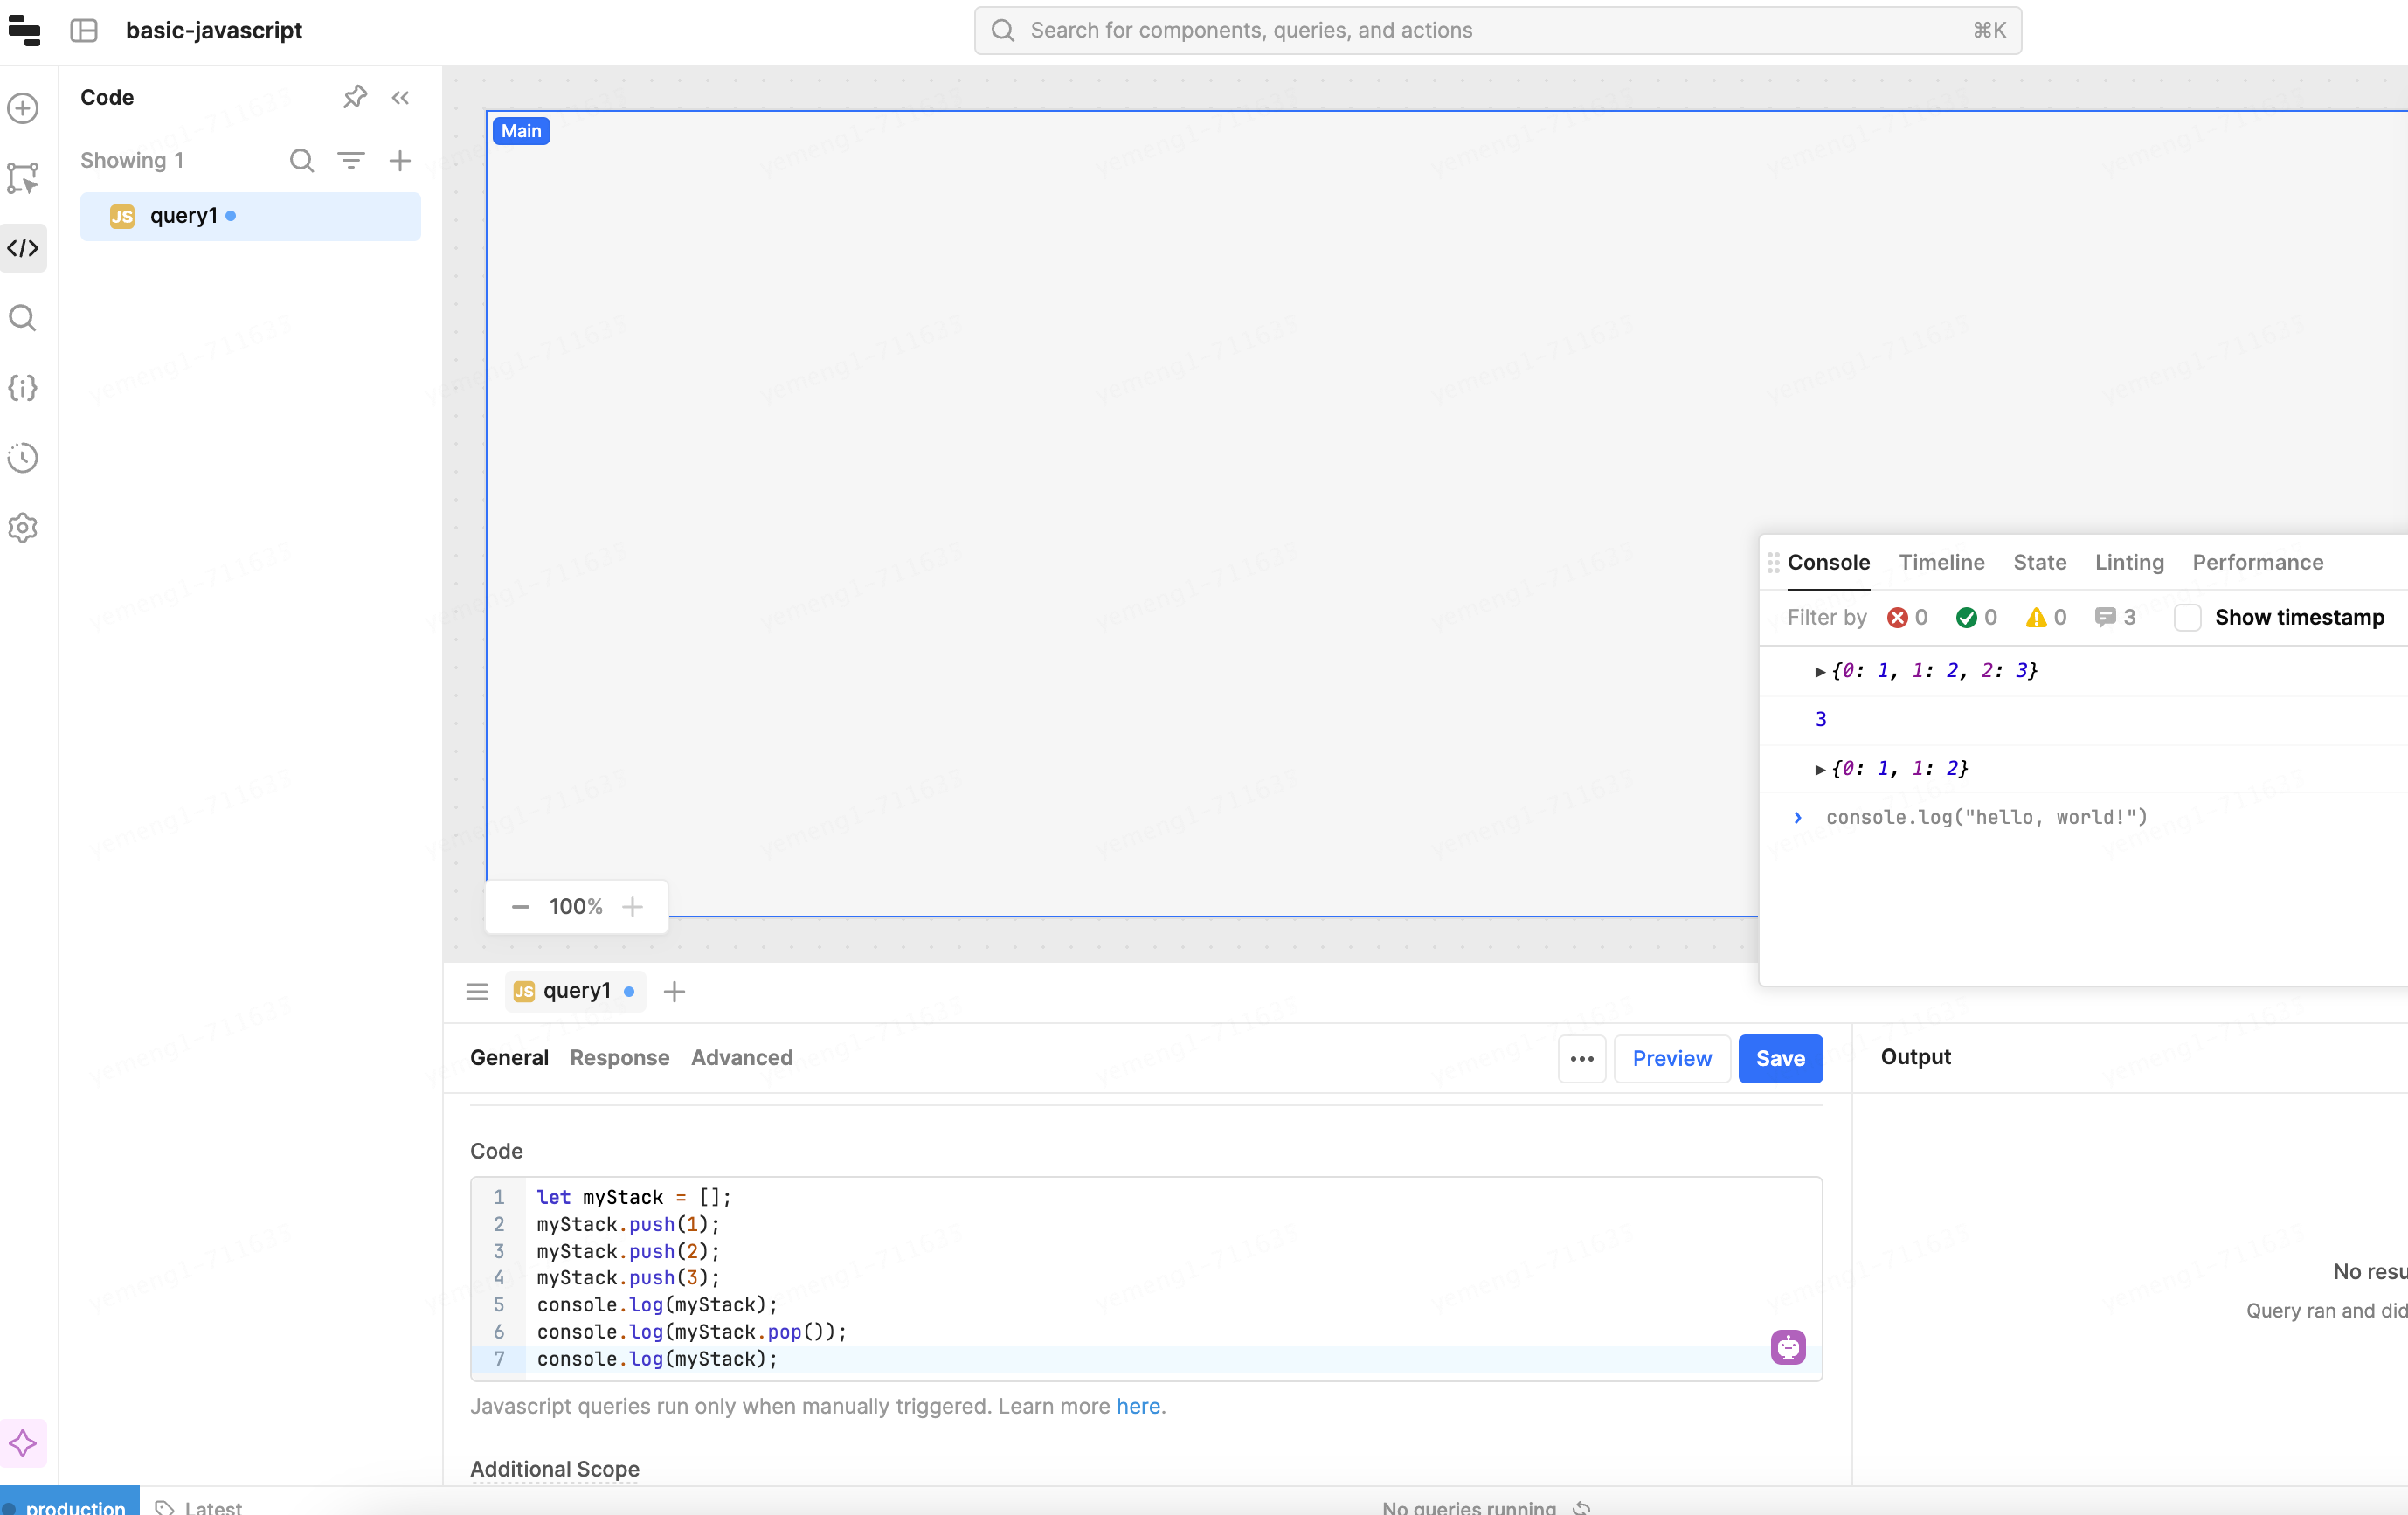Zoom out the canvas with the minus button
Image resolution: width=2408 pixels, height=1515 pixels.
pyautogui.click(x=520, y=907)
